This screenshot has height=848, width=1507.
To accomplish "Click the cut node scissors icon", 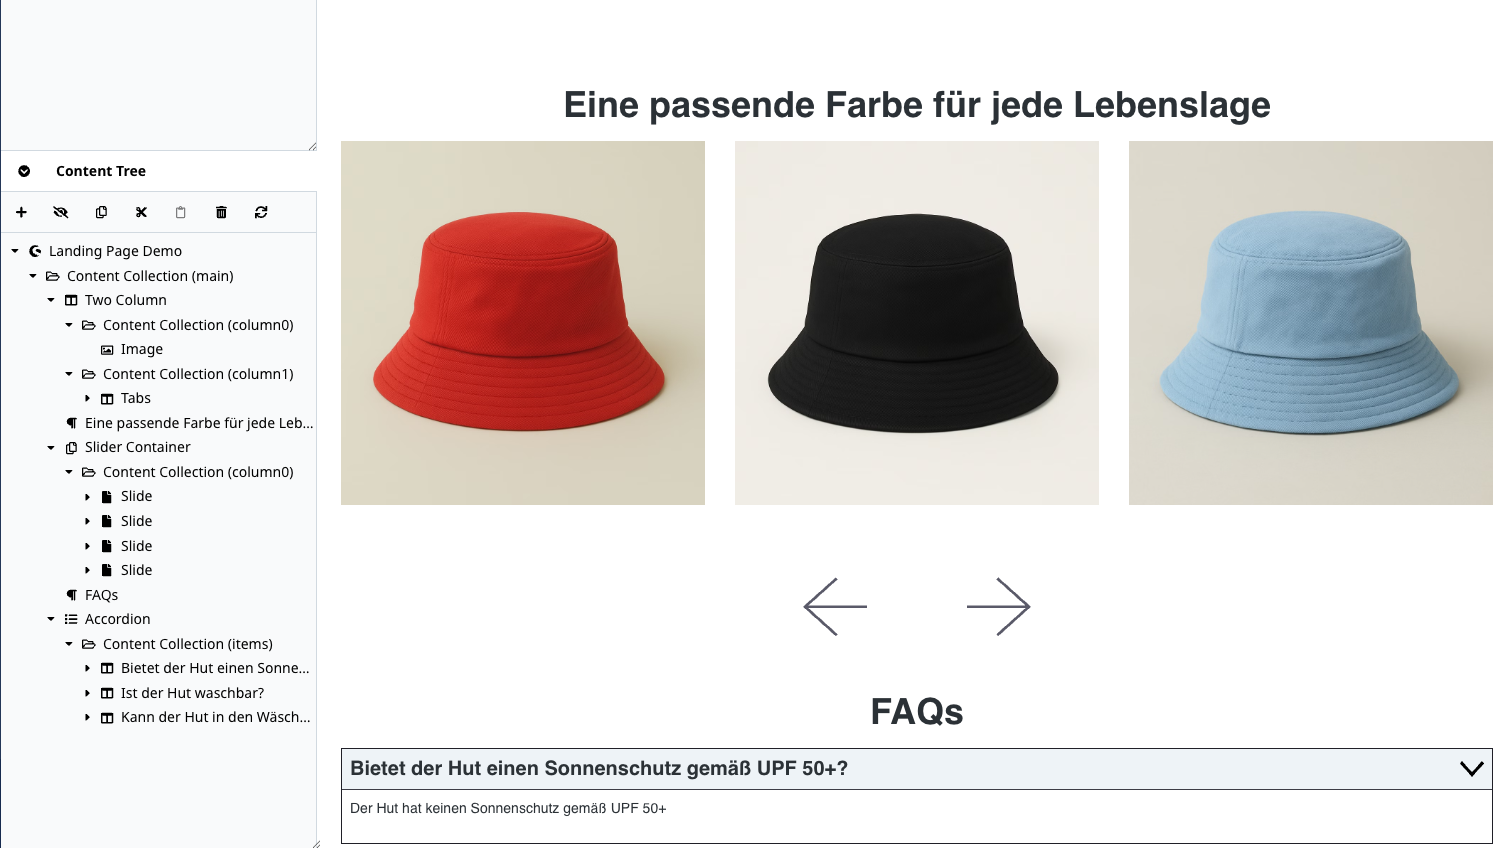I will [141, 212].
